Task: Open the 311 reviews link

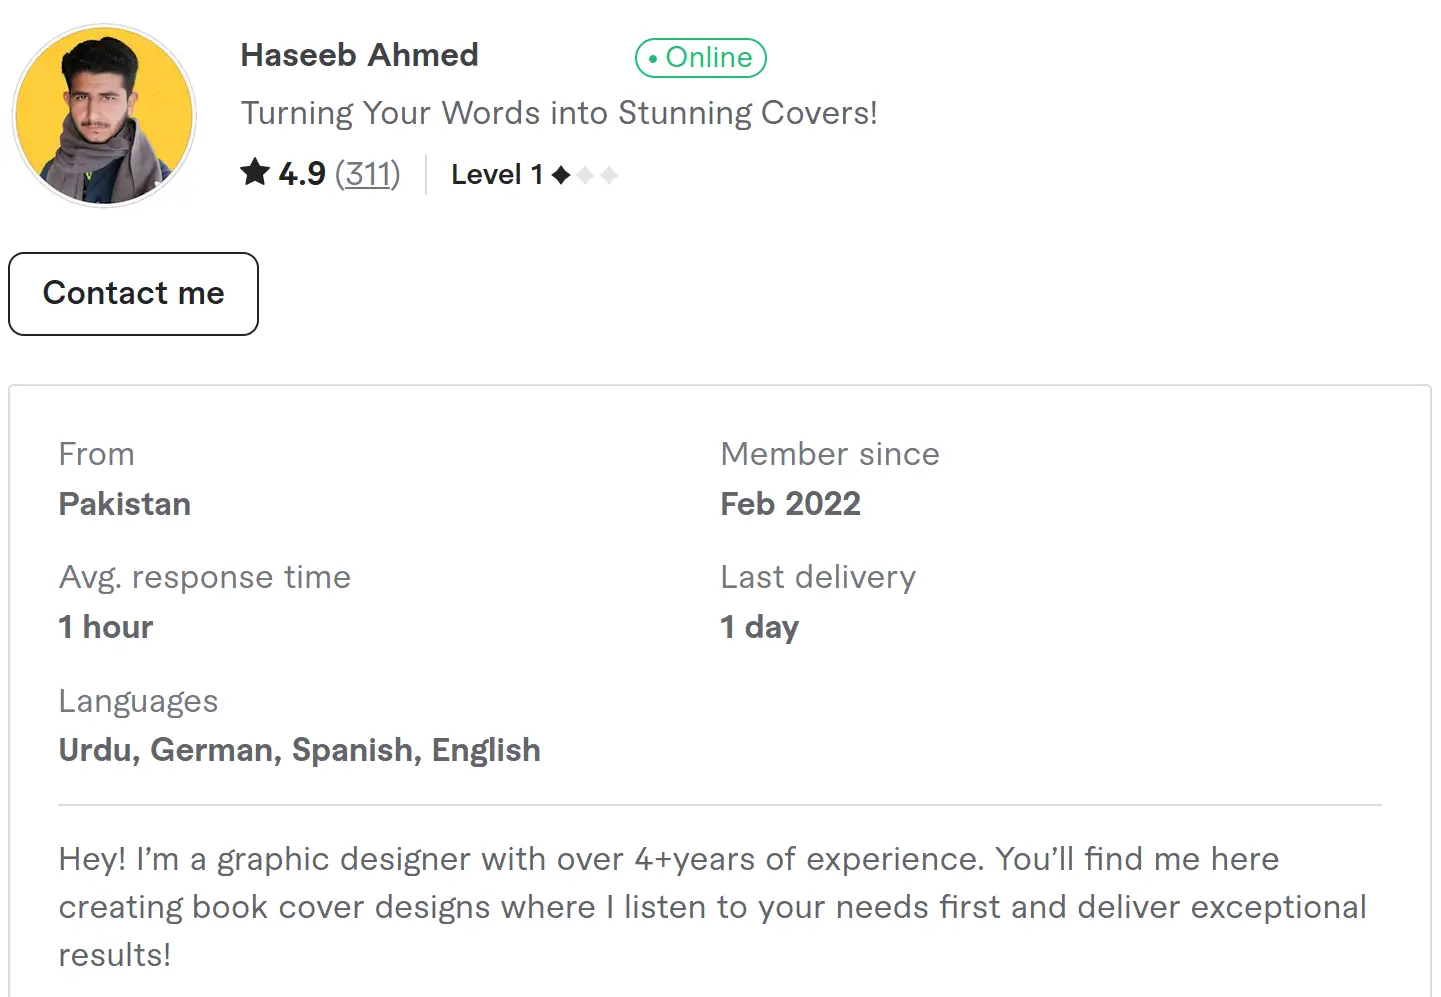Action: [367, 174]
